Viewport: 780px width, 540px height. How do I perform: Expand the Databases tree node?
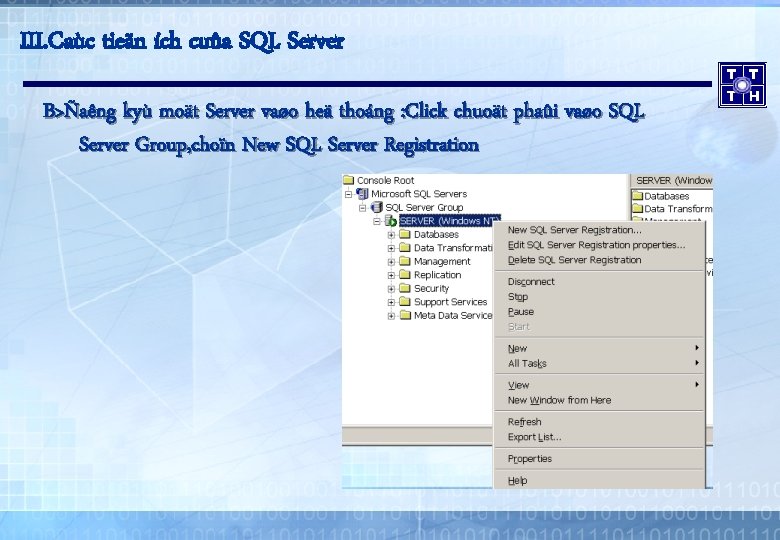coord(391,235)
